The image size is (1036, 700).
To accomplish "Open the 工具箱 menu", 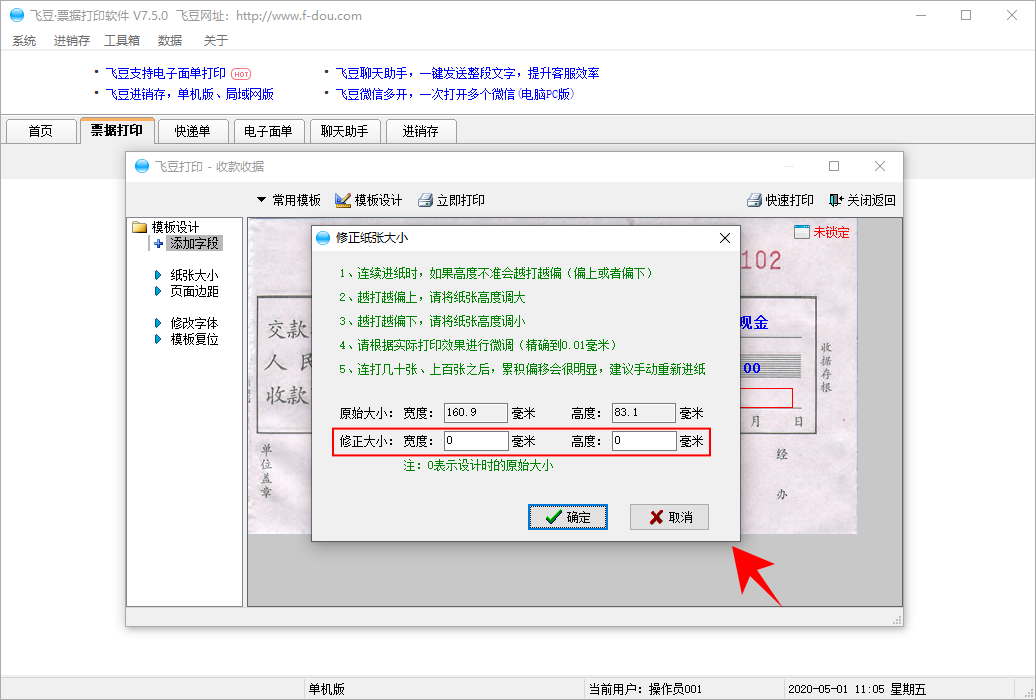I will click(x=122, y=41).
